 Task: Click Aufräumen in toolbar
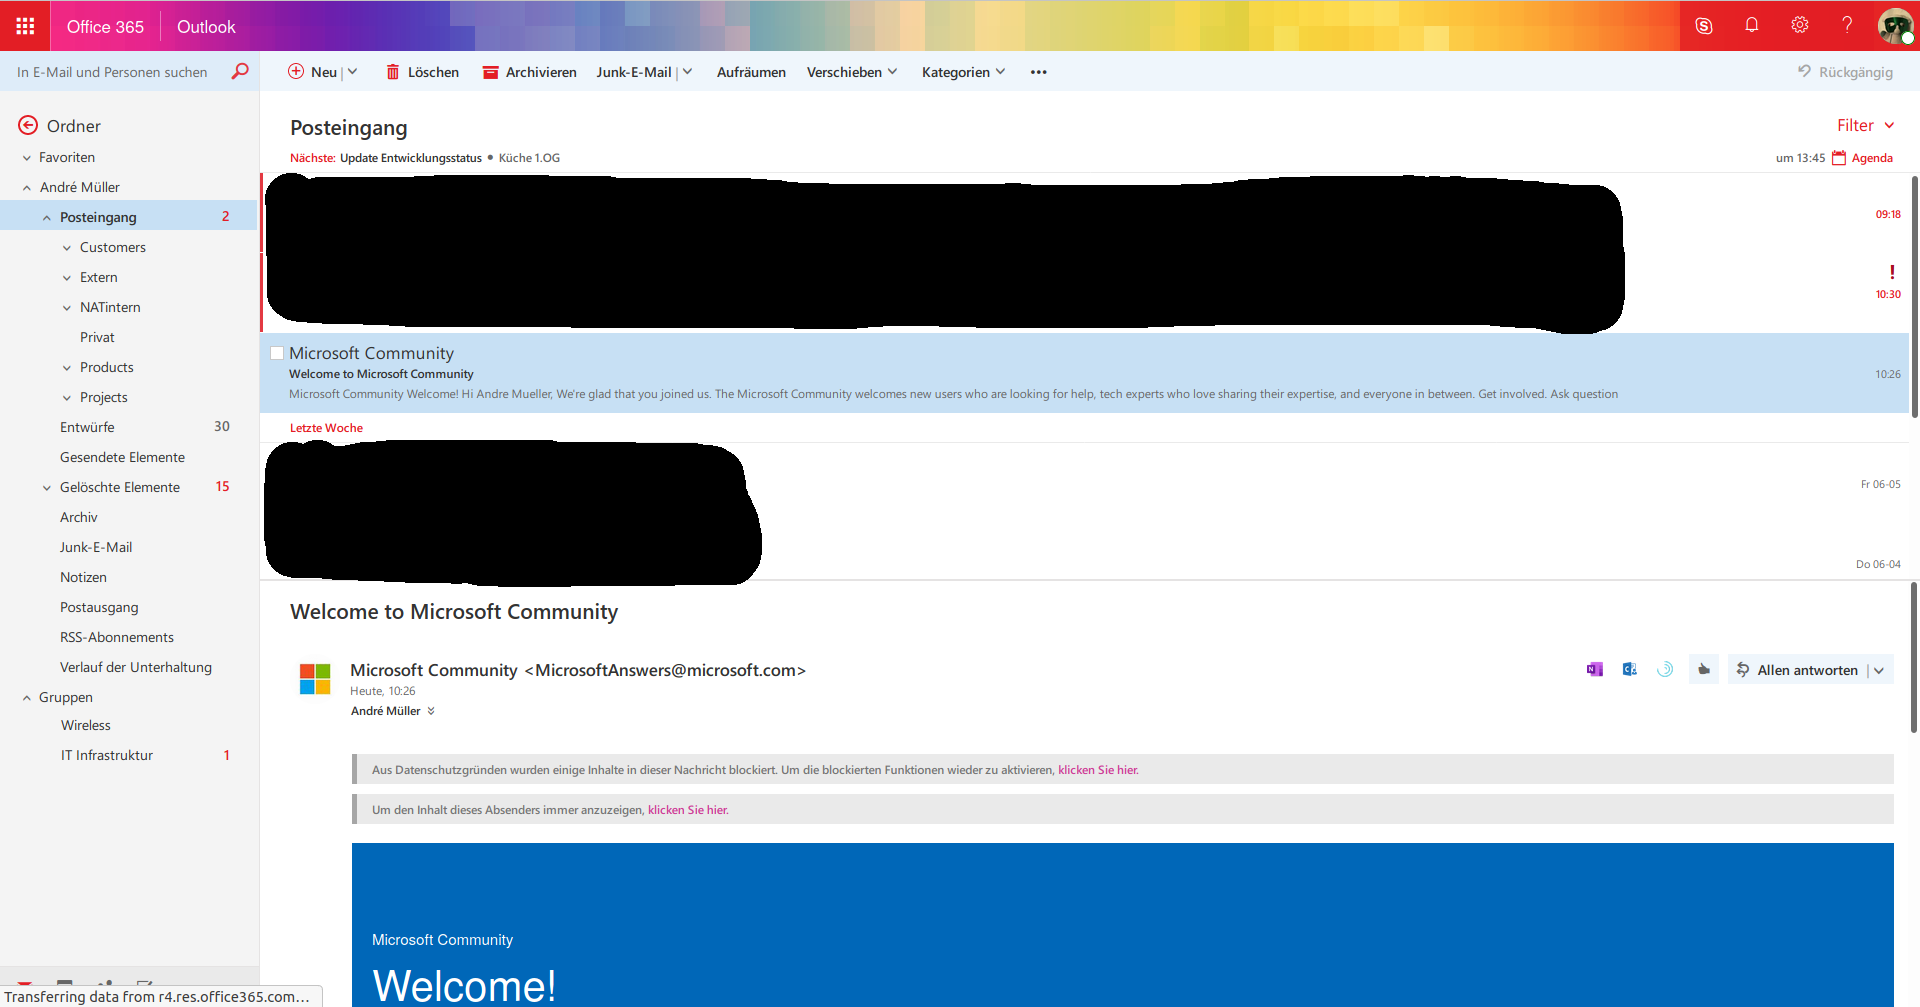751,72
